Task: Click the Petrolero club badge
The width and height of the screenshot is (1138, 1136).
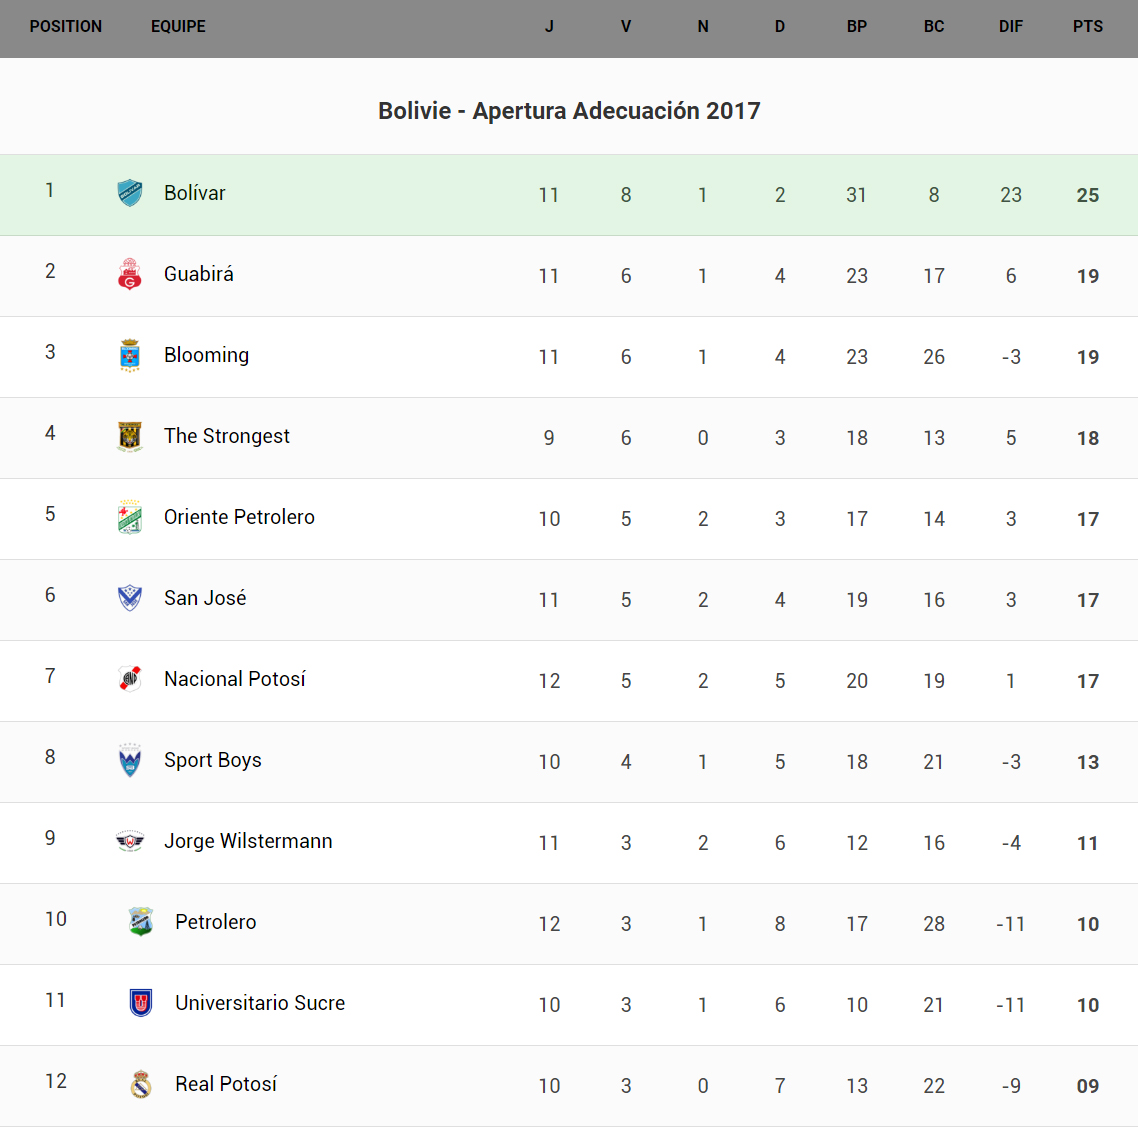Action: 141,922
